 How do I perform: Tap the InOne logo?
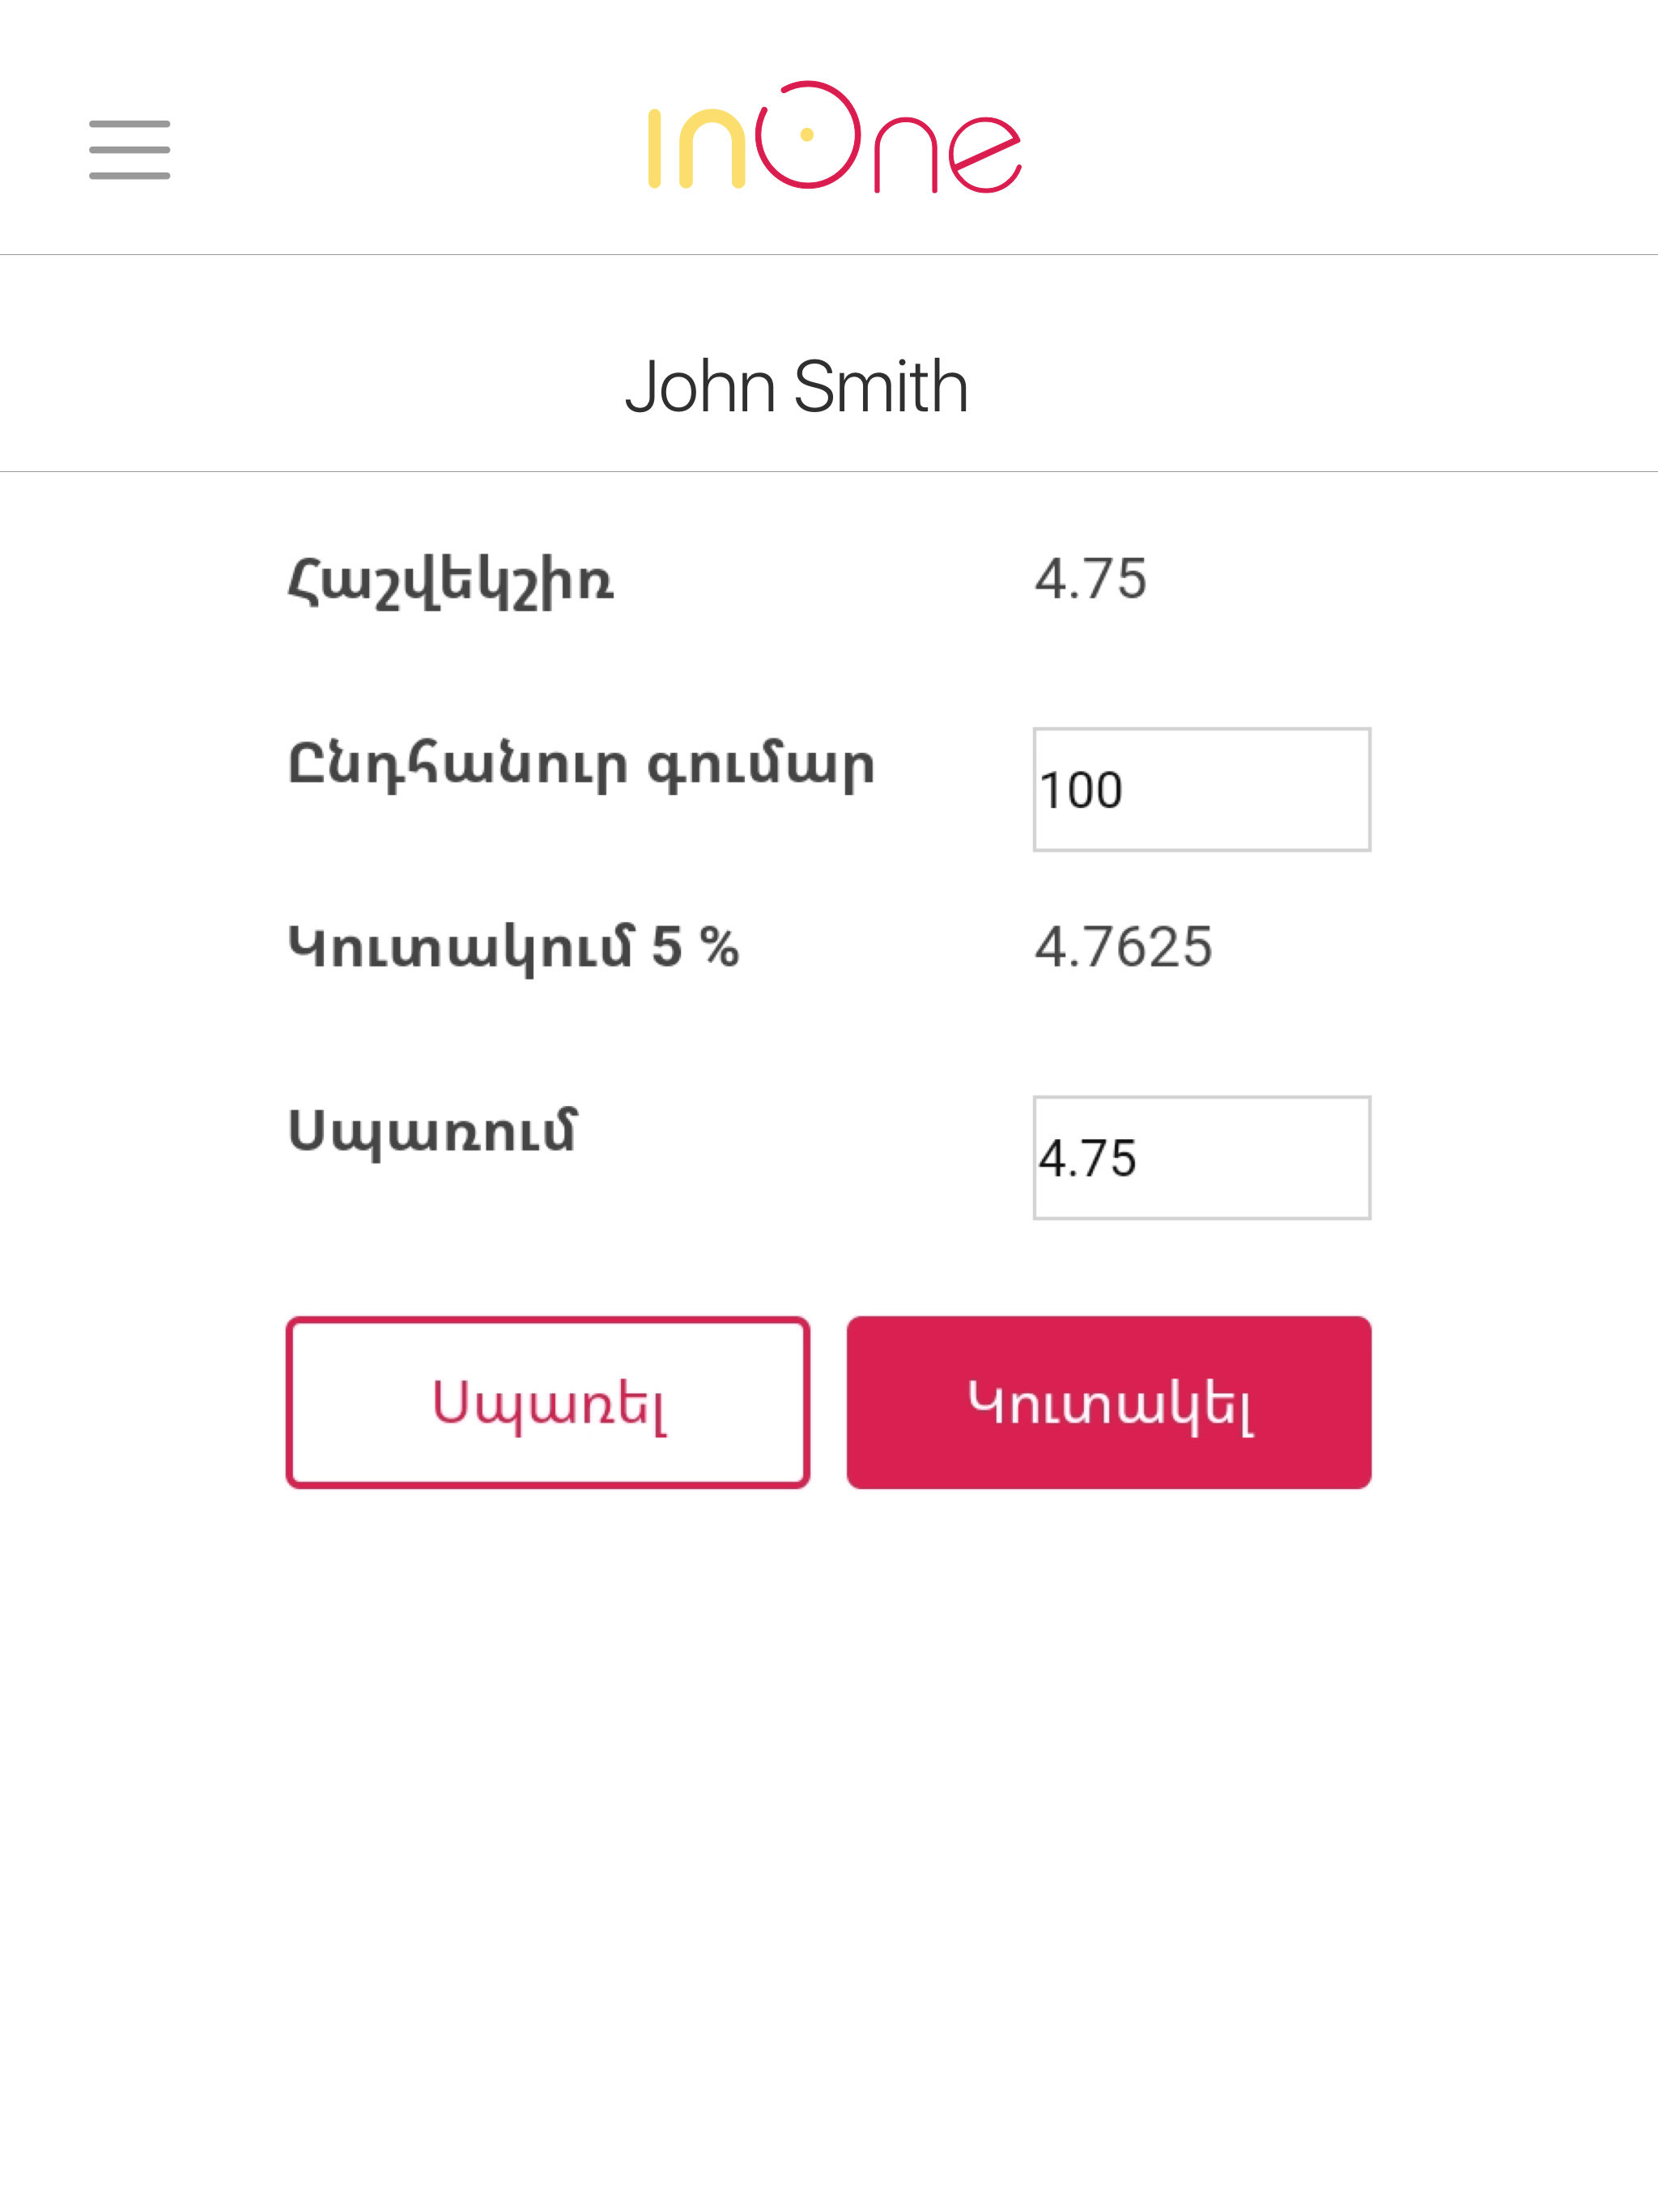(835, 137)
